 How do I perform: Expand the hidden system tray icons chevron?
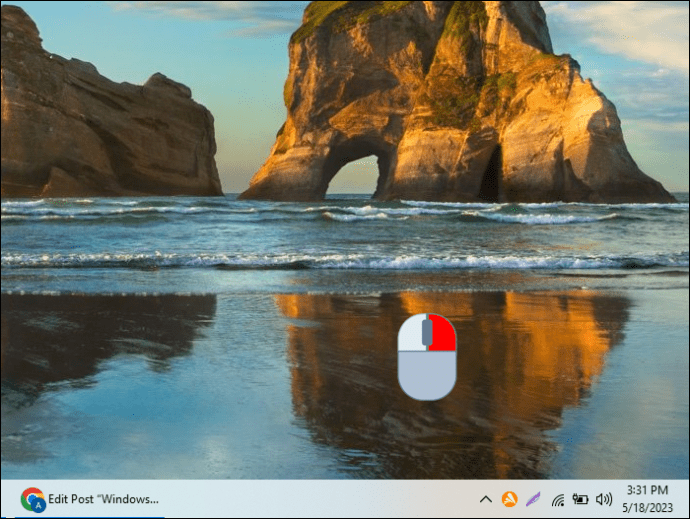(x=485, y=500)
